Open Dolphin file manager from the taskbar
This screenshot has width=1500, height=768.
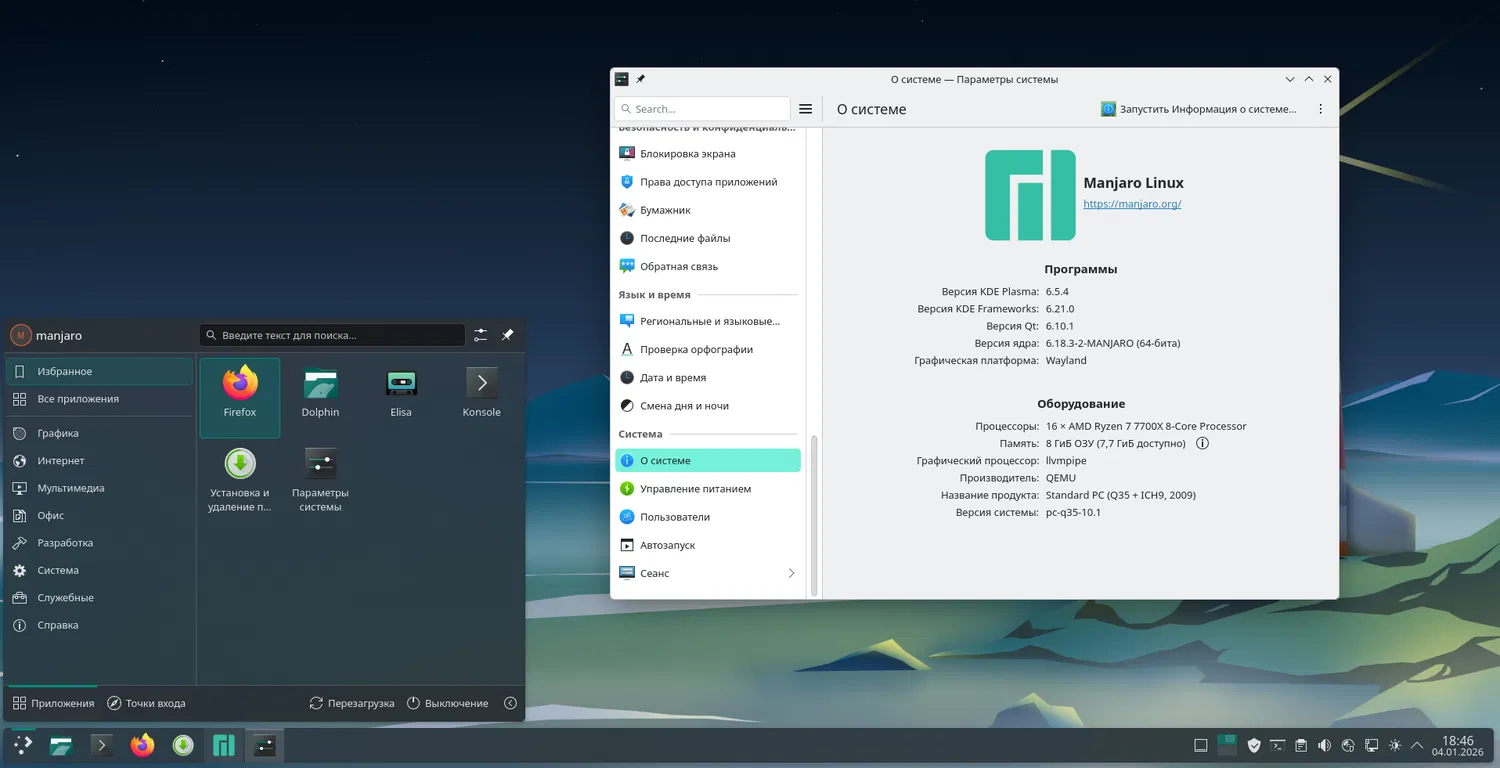pyautogui.click(x=61, y=745)
